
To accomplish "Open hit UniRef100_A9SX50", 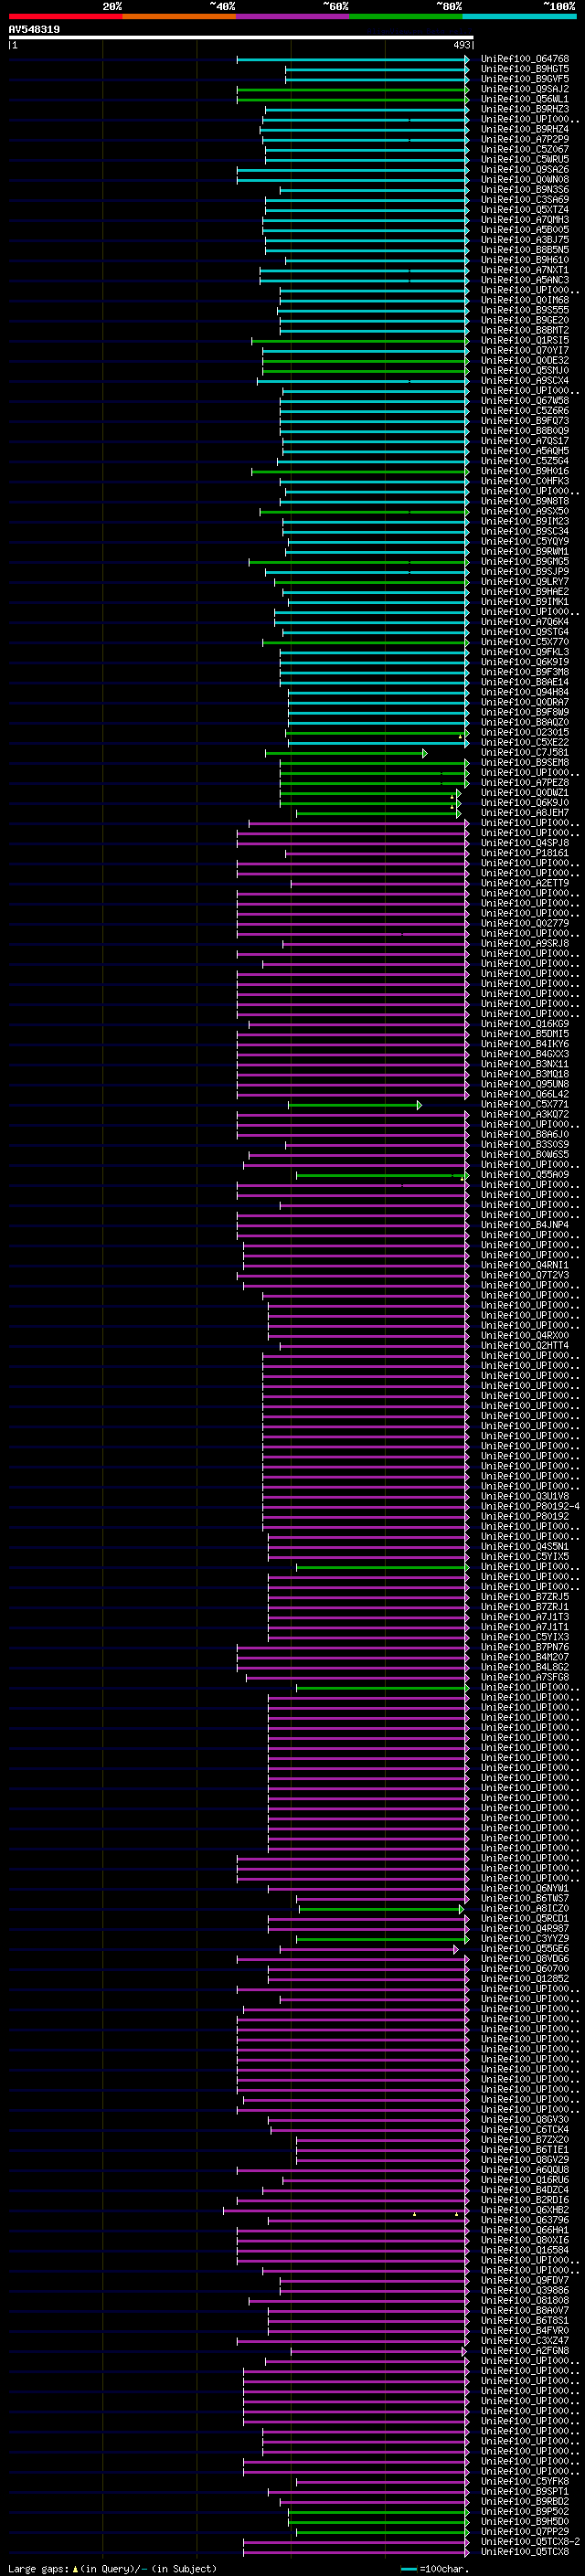I will 525,511.
